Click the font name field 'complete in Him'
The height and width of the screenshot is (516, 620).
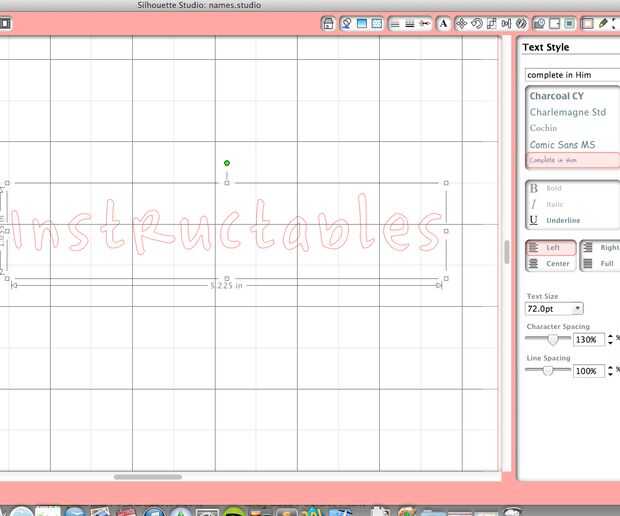pos(573,75)
